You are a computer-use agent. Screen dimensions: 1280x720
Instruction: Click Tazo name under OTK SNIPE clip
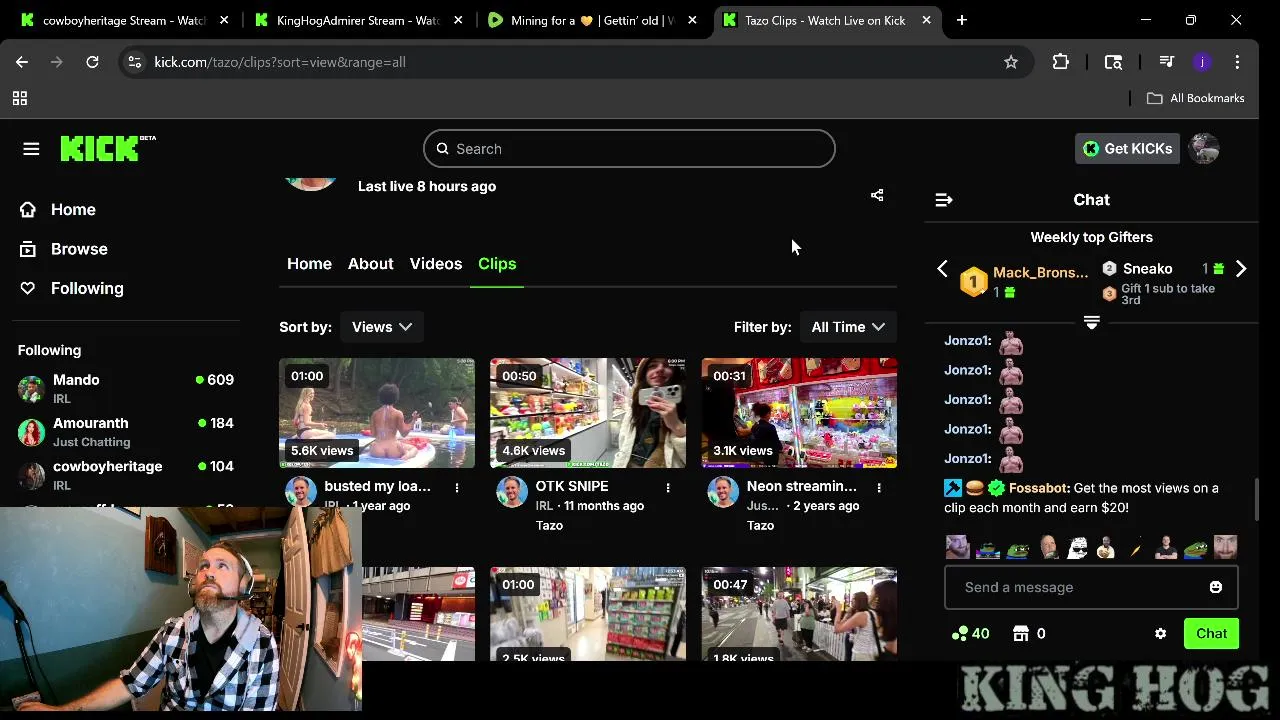549,525
